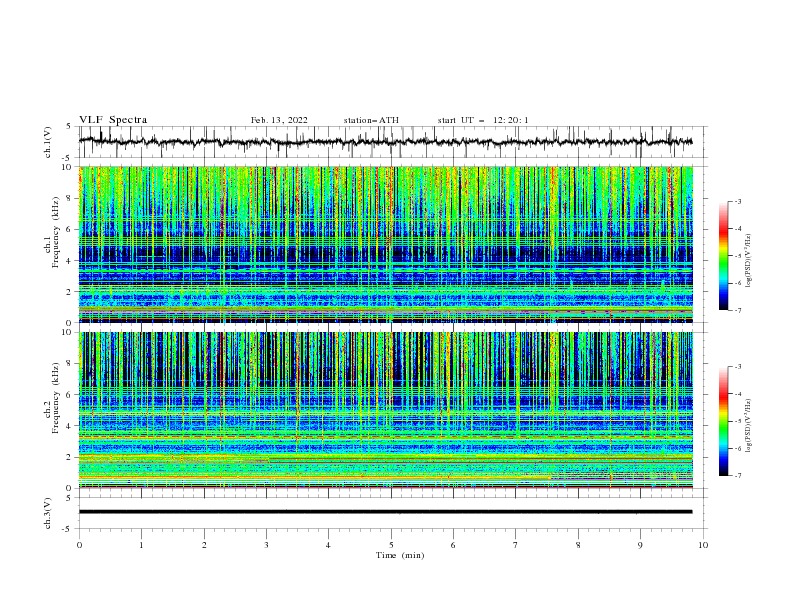Click the upper 'log(PSD)(V²/Hz)' colorbar label
This screenshot has height=612, width=792.
tap(748, 261)
